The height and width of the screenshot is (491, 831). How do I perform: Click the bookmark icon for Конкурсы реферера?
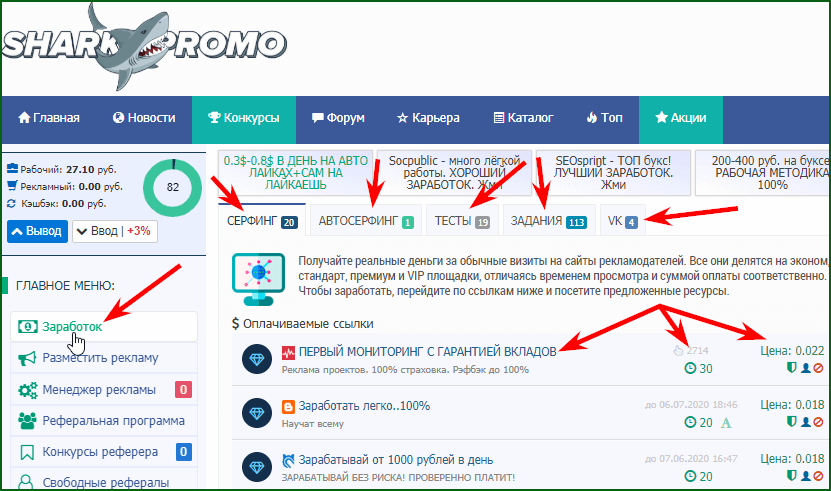point(26,452)
